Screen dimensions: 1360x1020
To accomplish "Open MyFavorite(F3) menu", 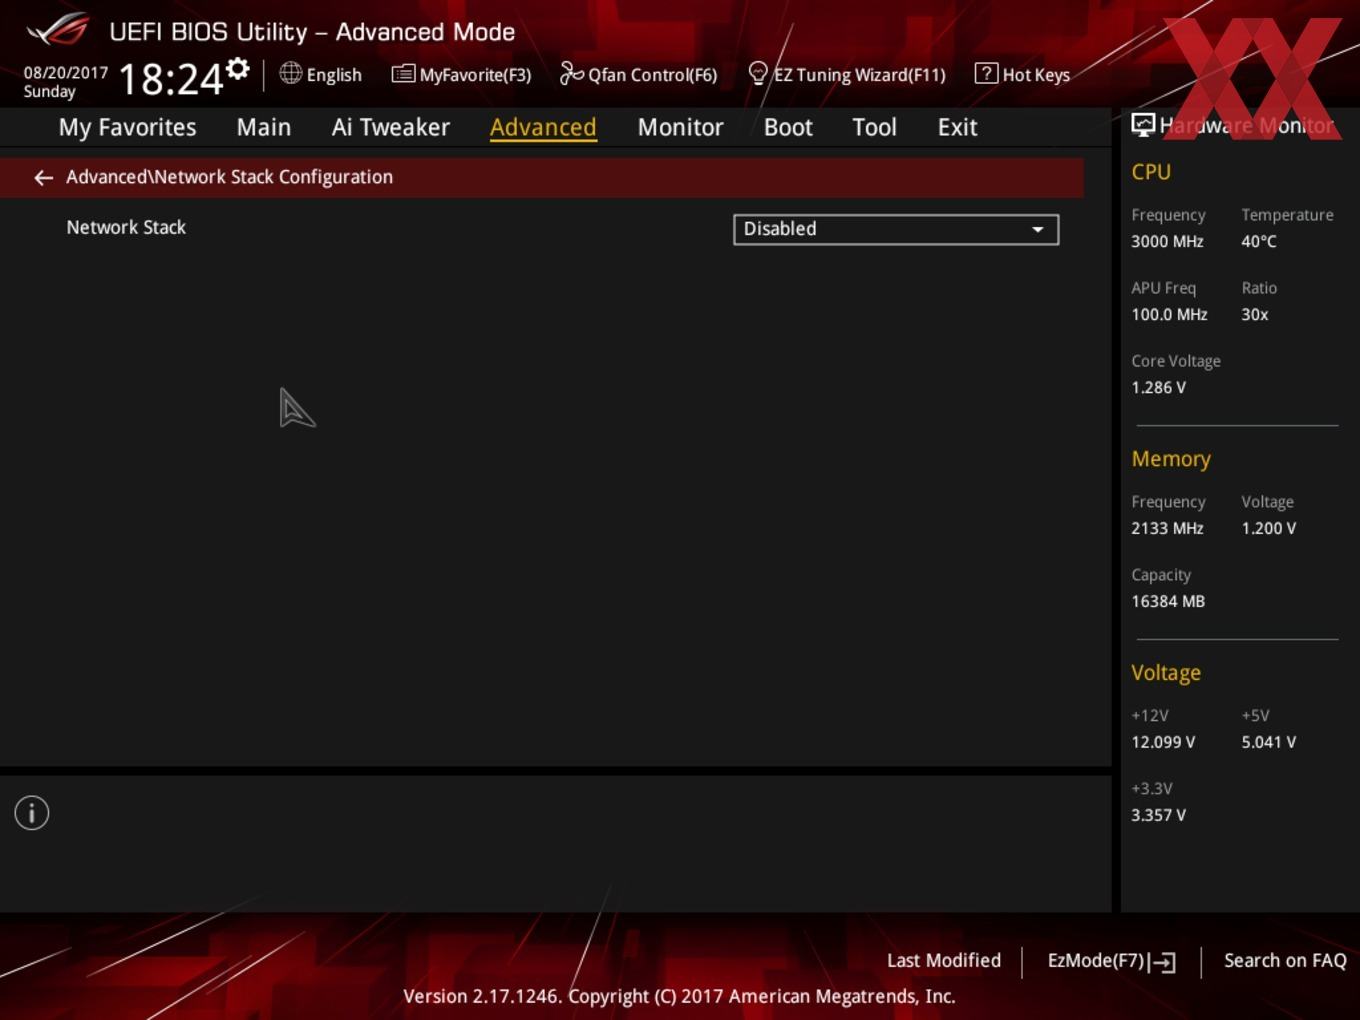I will [476, 75].
